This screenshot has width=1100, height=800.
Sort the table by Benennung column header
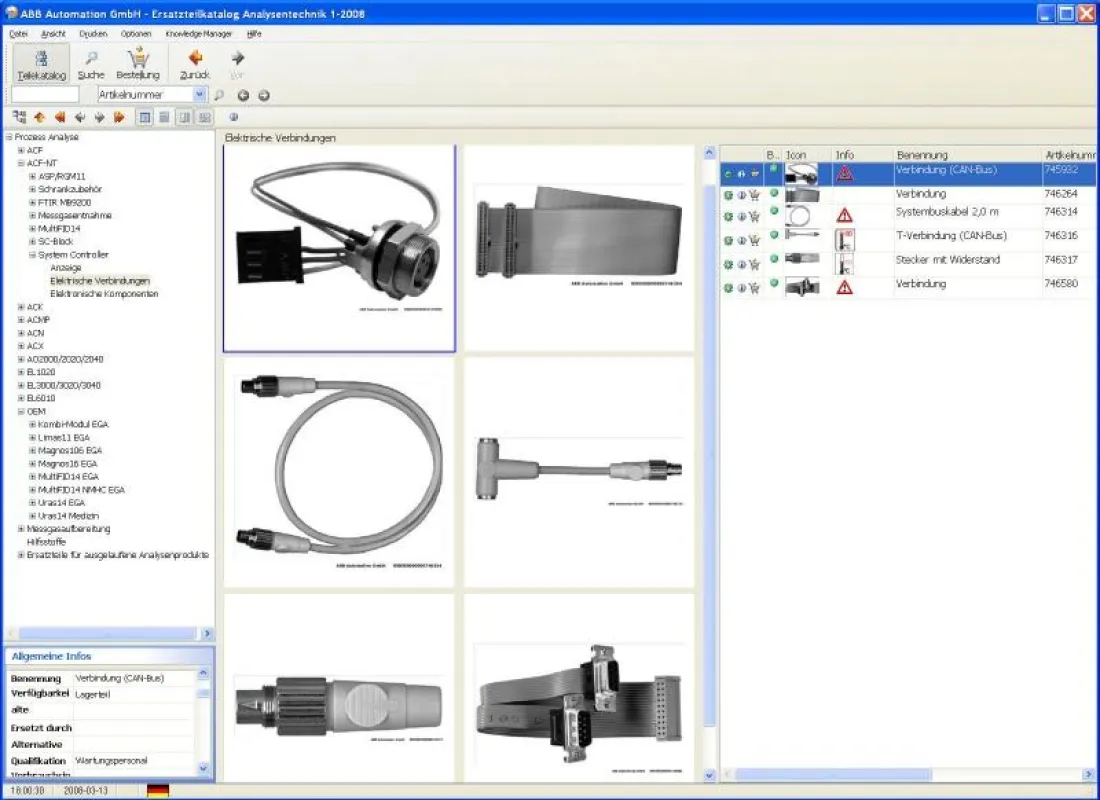967,154
